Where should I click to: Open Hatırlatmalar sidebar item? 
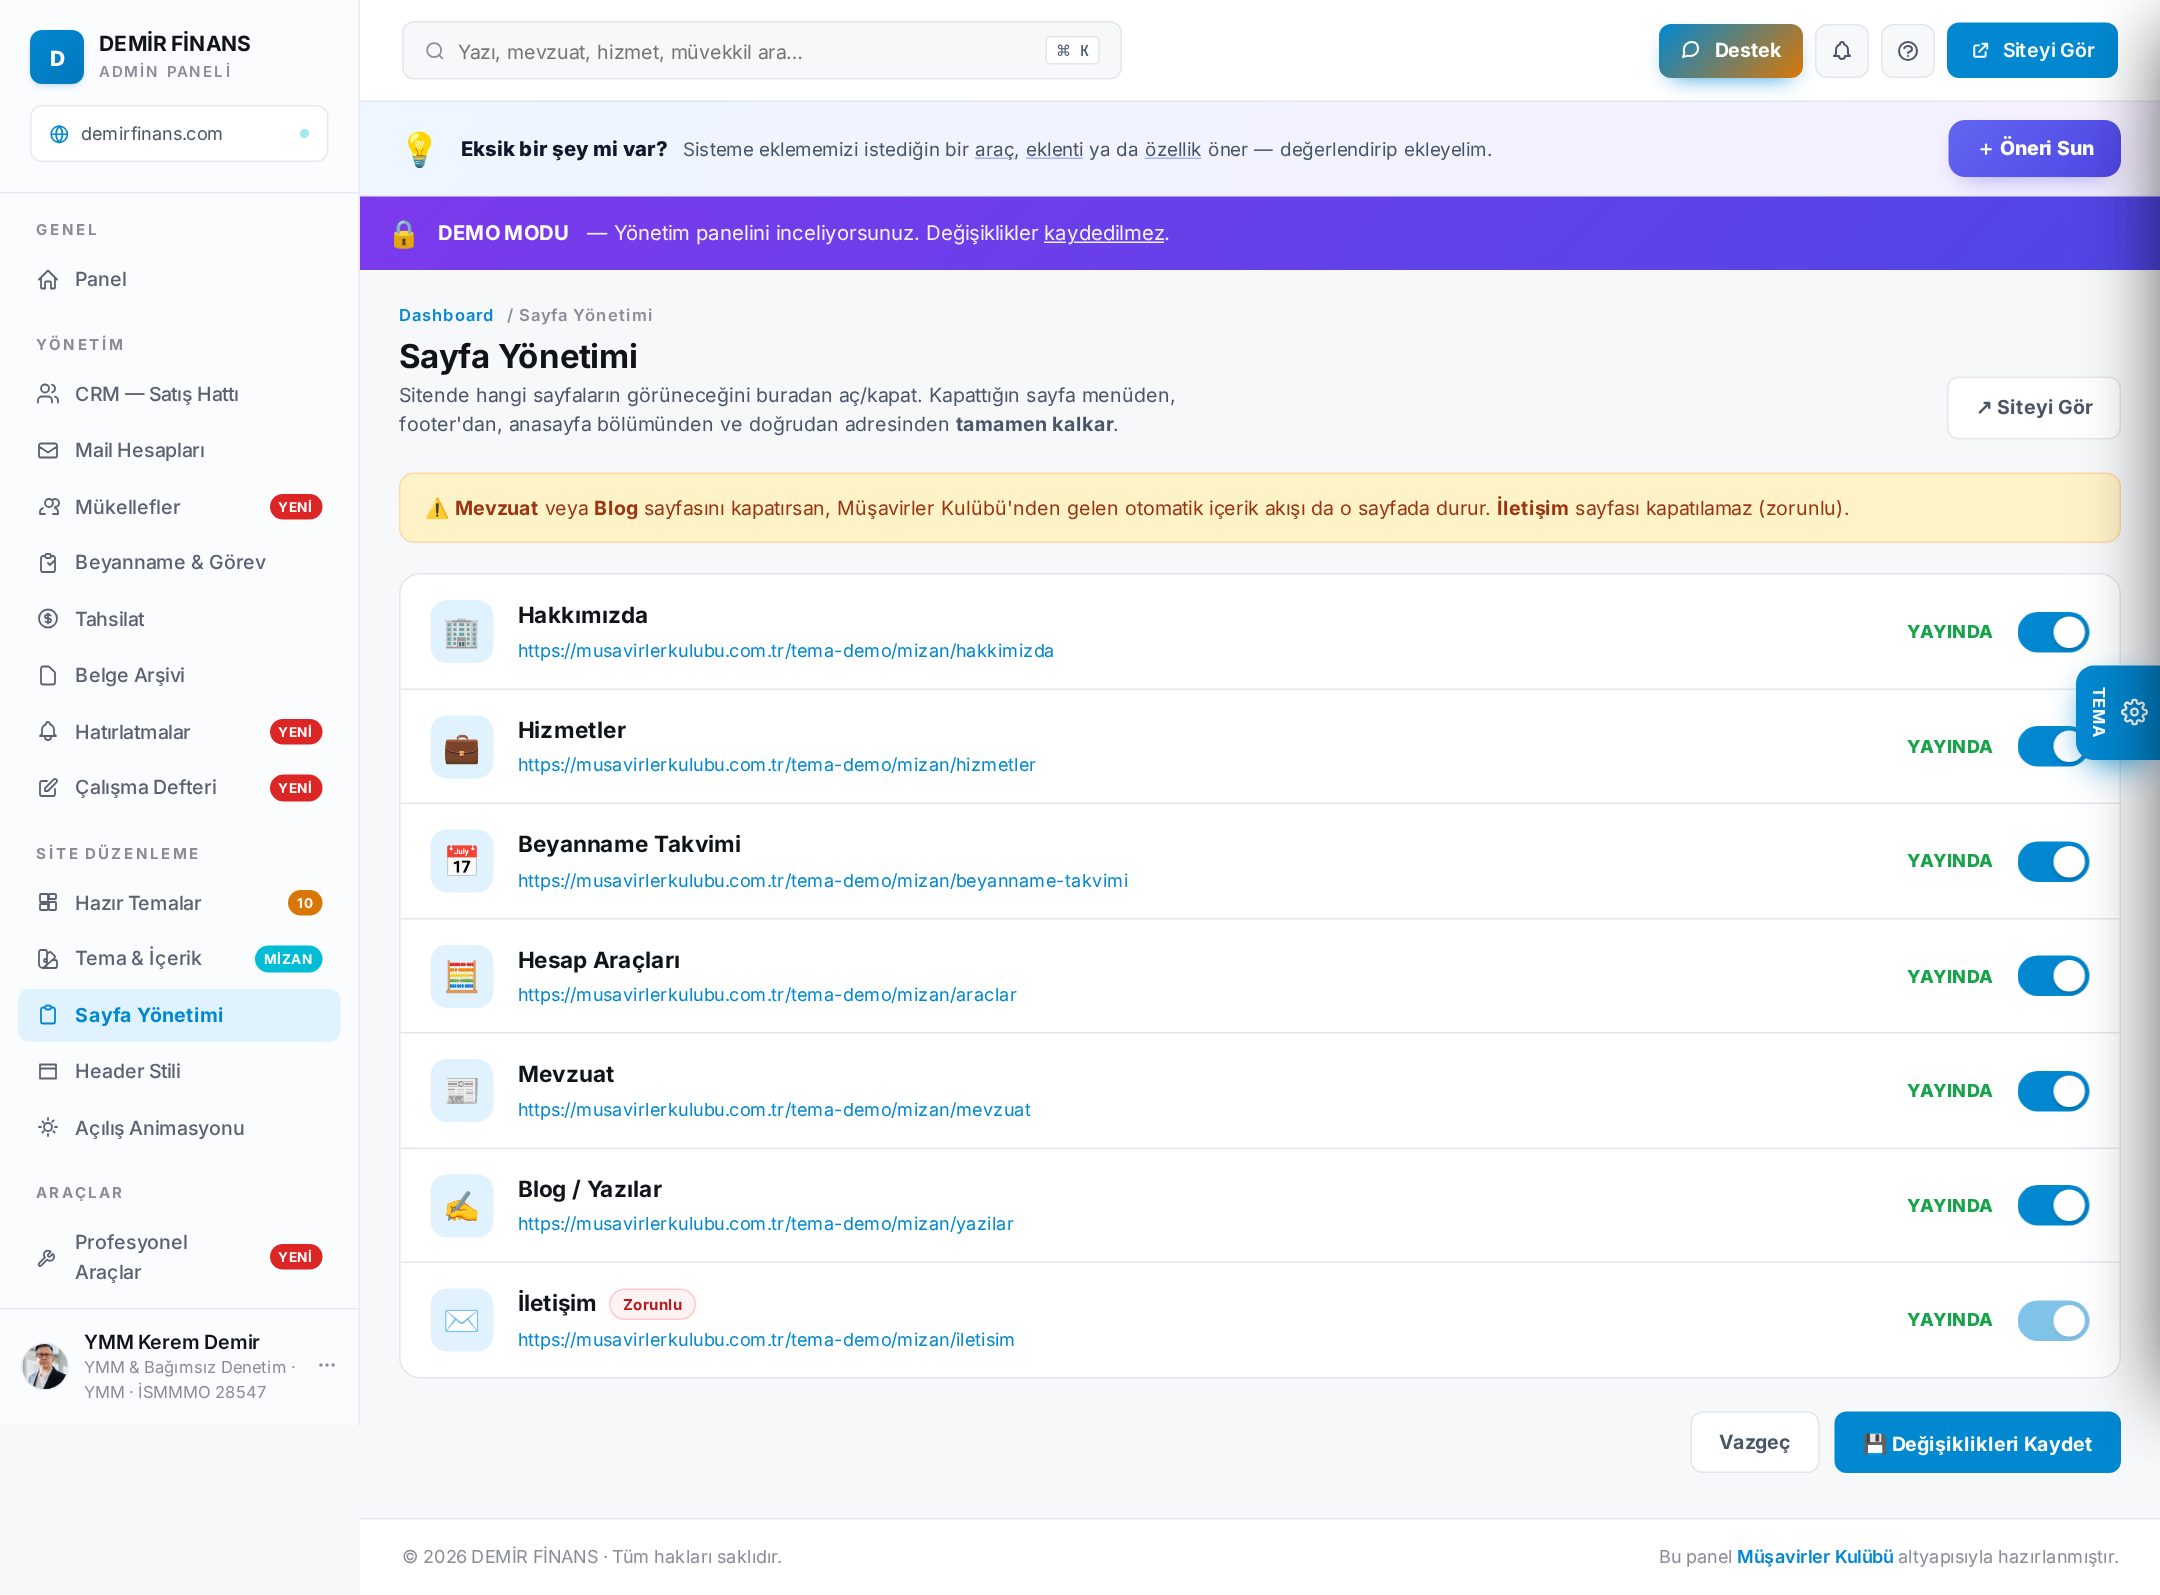[179, 732]
